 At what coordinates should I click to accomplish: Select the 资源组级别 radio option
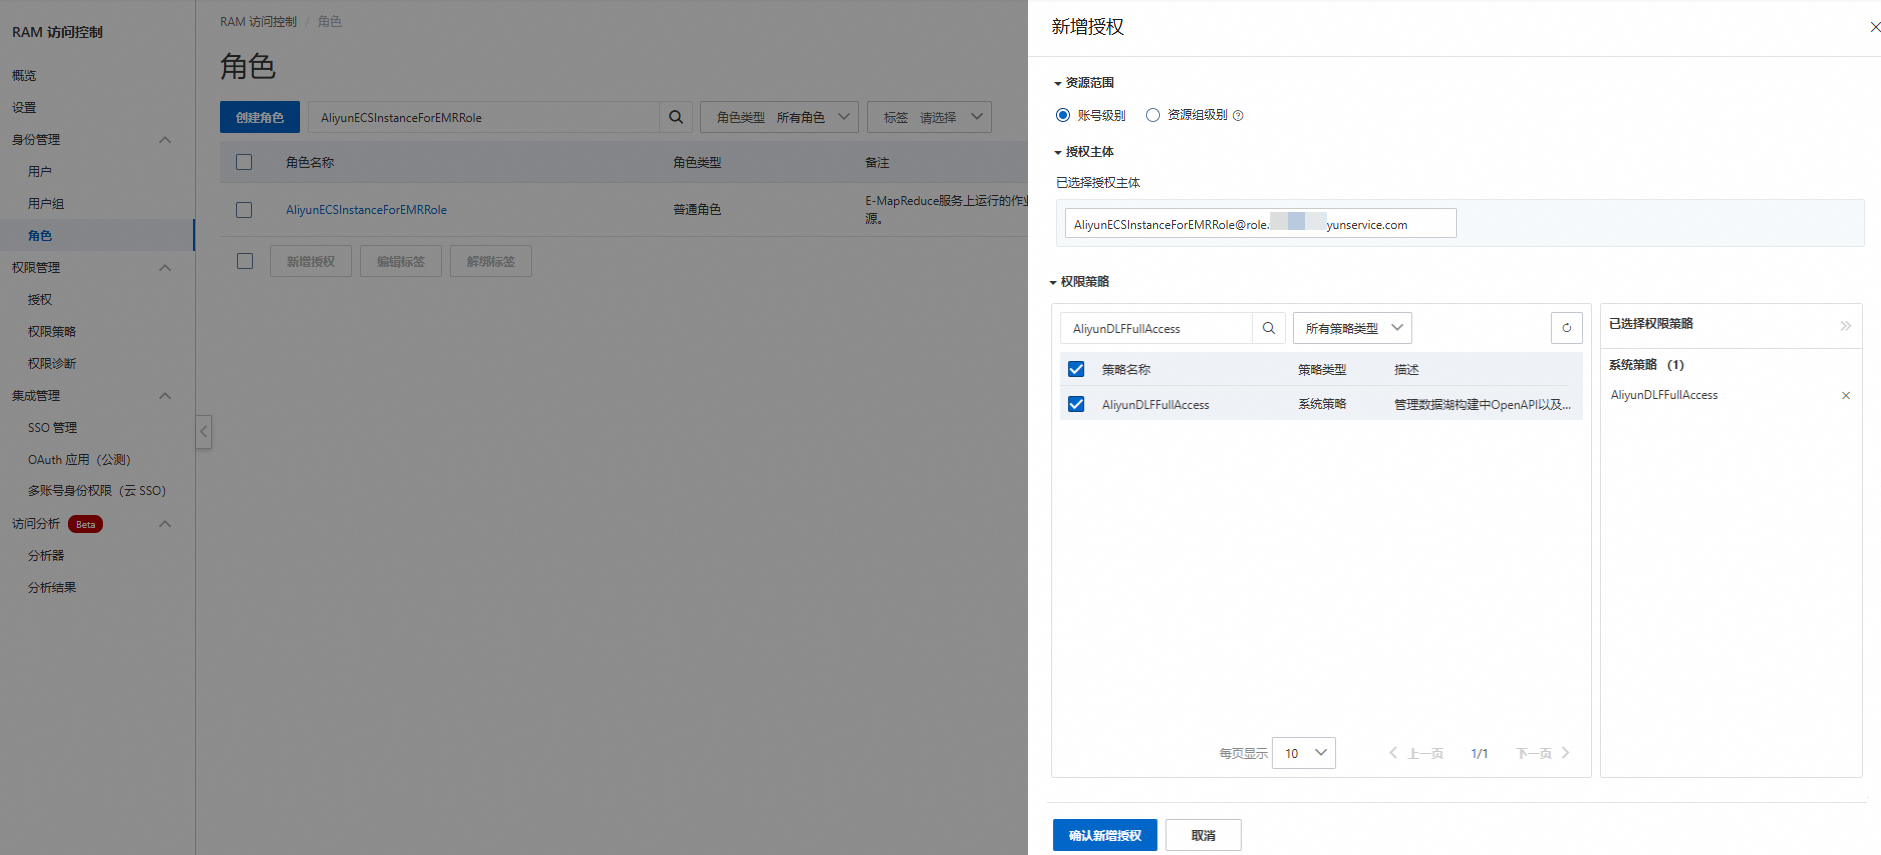[1153, 115]
